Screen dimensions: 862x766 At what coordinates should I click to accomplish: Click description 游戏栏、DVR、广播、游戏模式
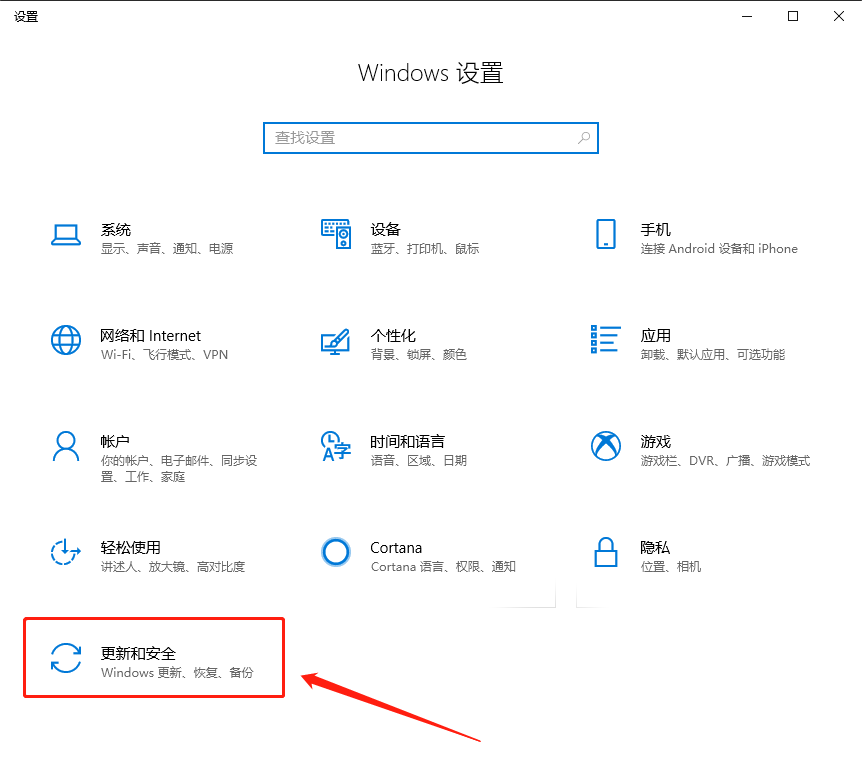click(x=725, y=460)
